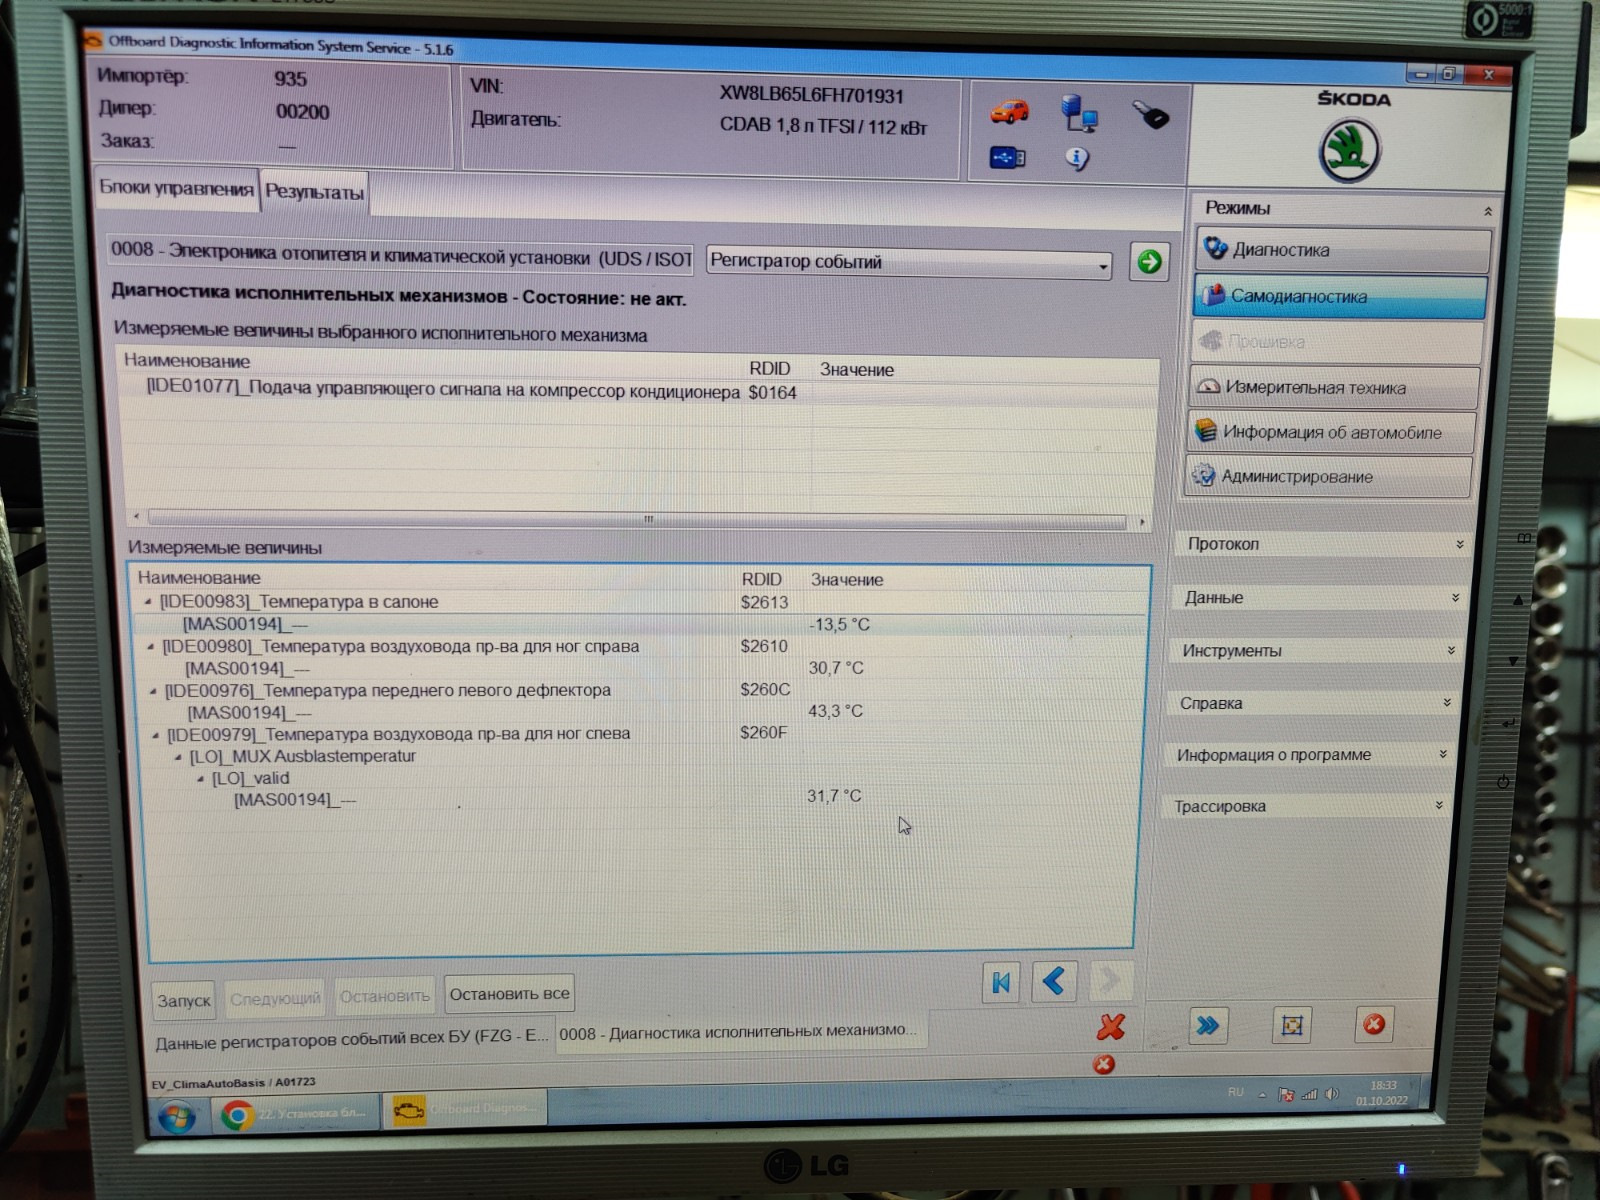Open the volume tray icon

point(1331,1094)
